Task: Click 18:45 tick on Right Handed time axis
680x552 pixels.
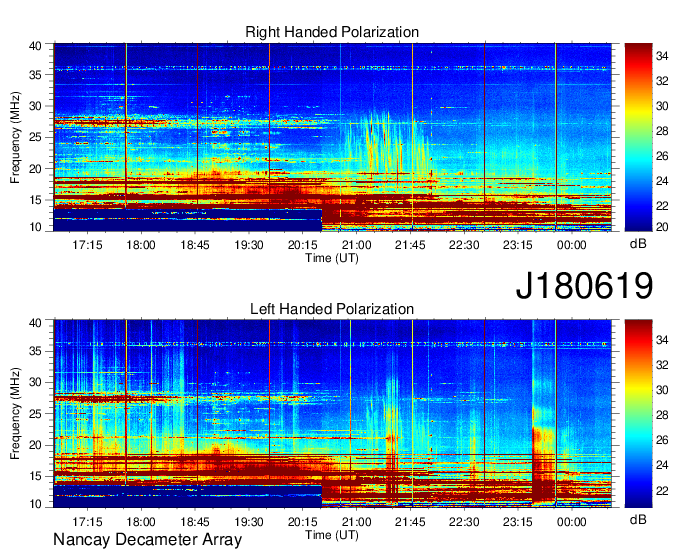Action: click(195, 245)
